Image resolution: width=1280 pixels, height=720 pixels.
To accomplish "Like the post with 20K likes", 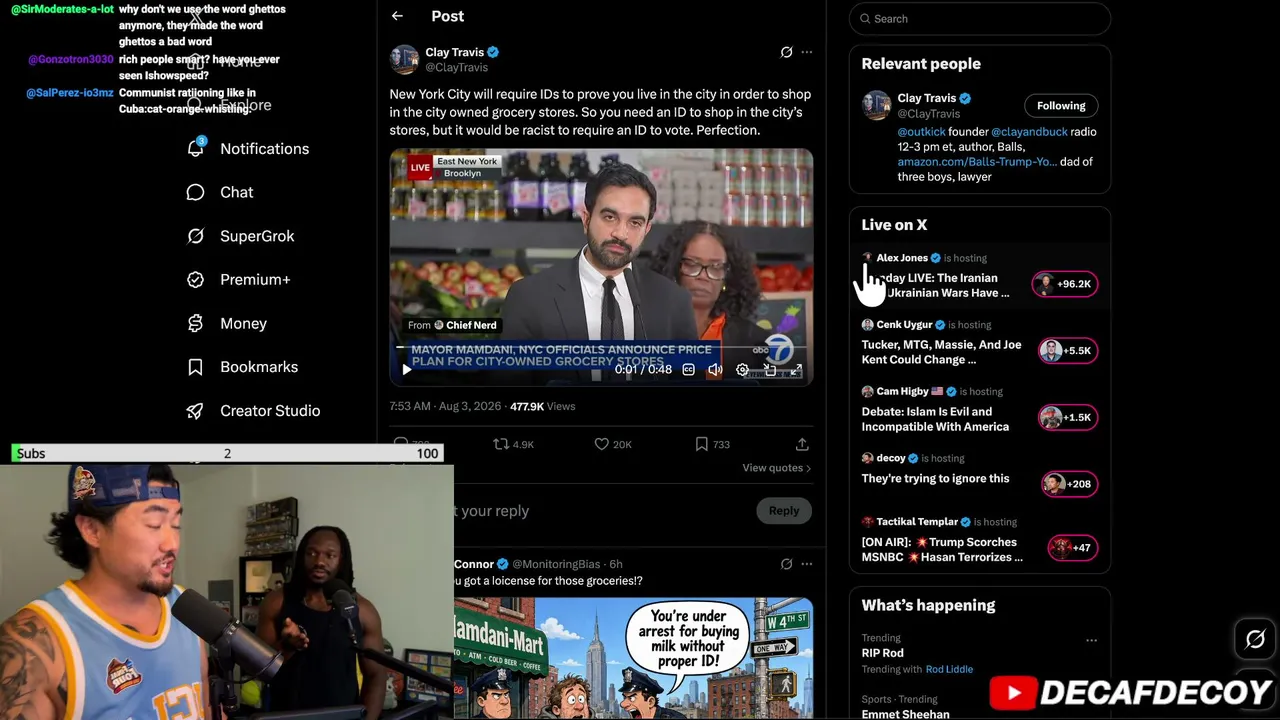I will pos(613,444).
